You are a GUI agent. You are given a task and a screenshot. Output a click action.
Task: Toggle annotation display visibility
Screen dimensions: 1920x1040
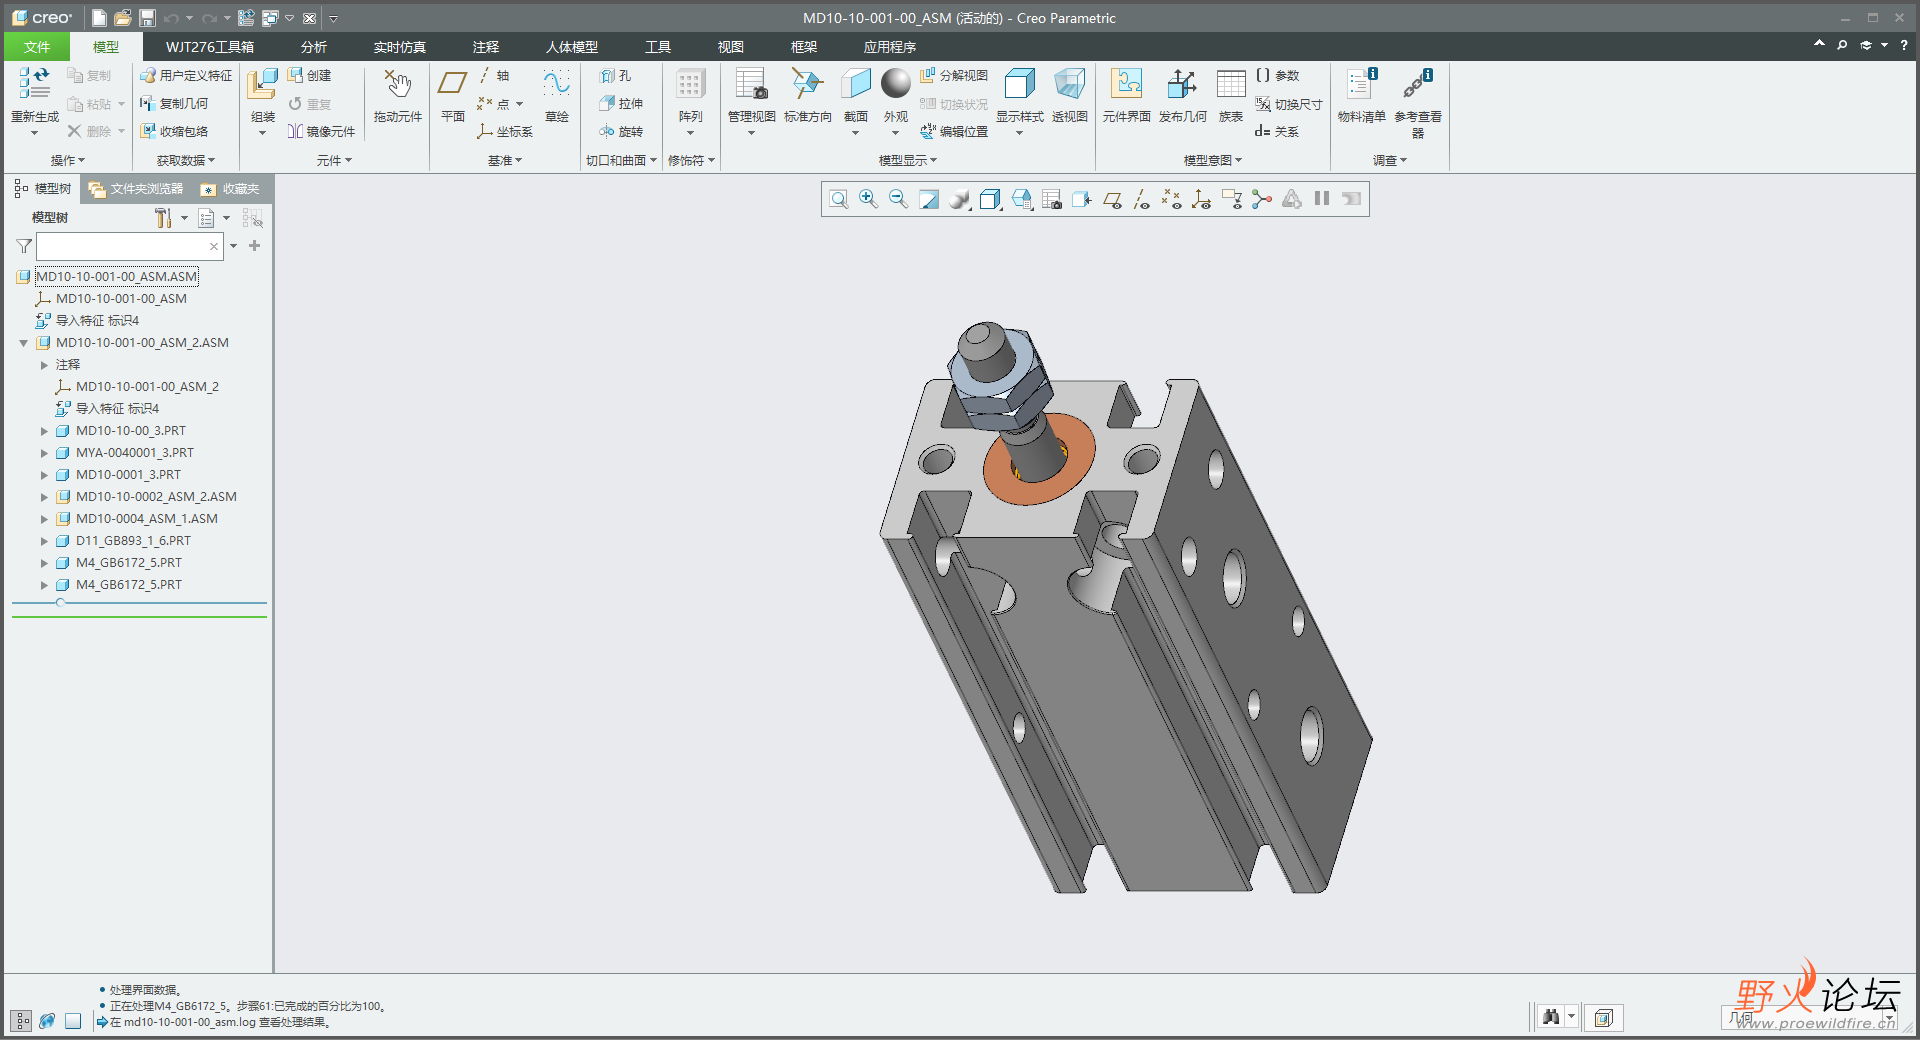(1232, 199)
